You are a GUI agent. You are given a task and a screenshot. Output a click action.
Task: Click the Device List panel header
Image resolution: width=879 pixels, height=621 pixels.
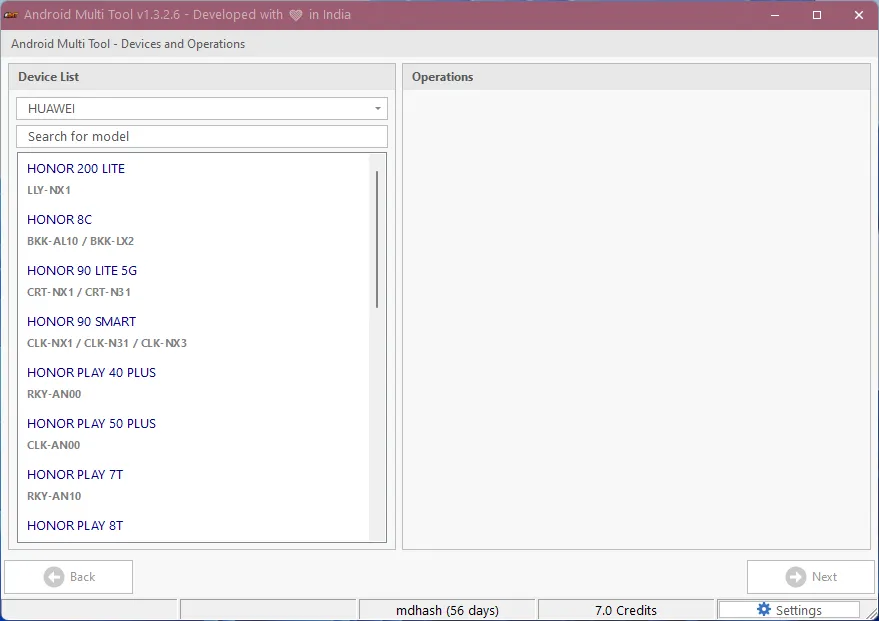[x=202, y=77]
